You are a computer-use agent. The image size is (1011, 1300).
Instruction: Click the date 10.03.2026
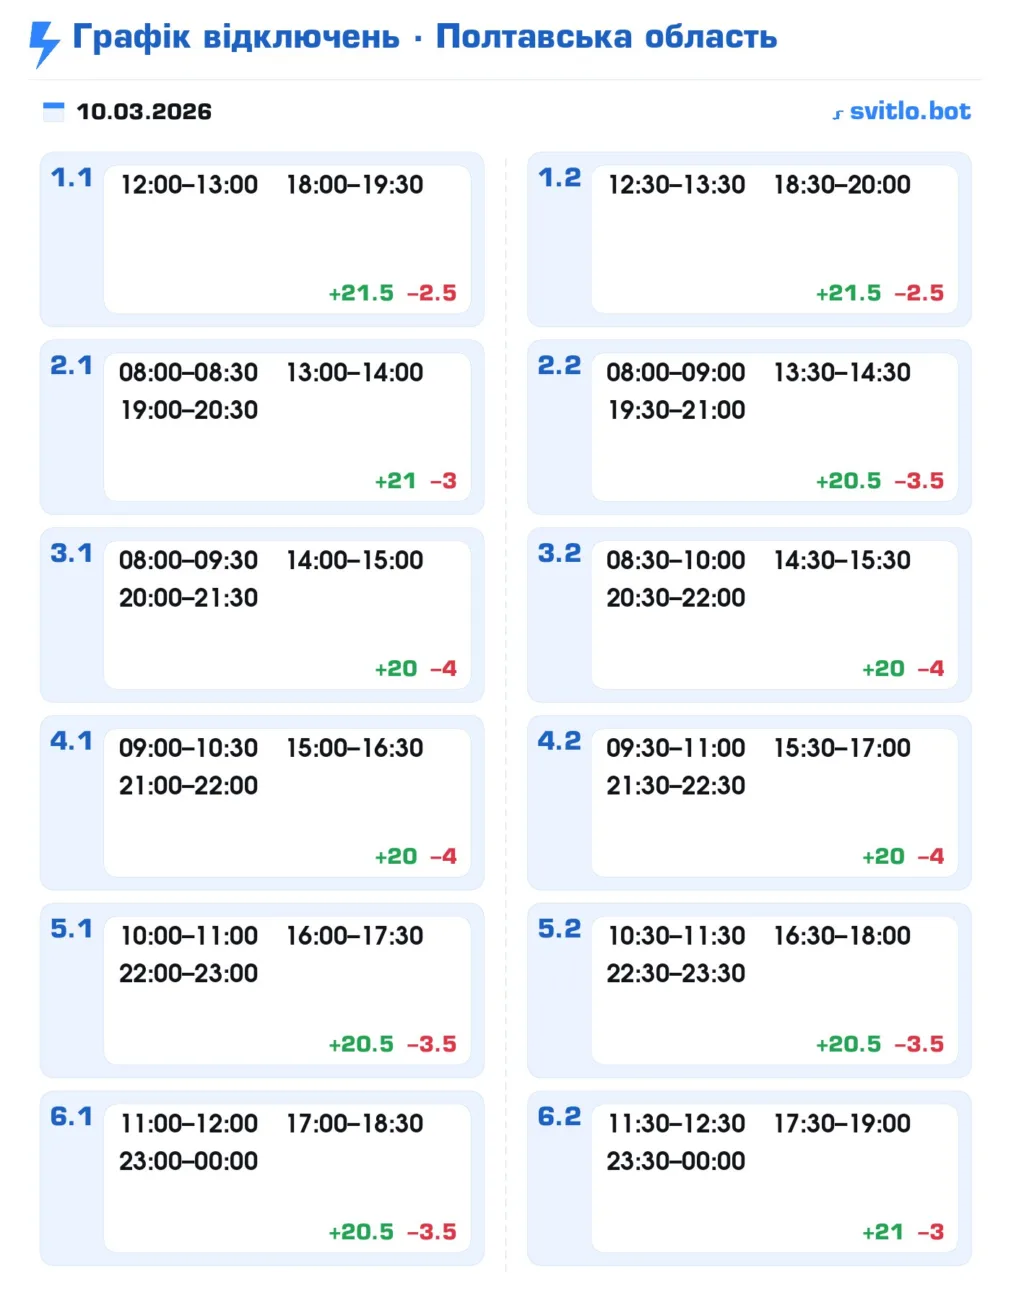pos(144,111)
